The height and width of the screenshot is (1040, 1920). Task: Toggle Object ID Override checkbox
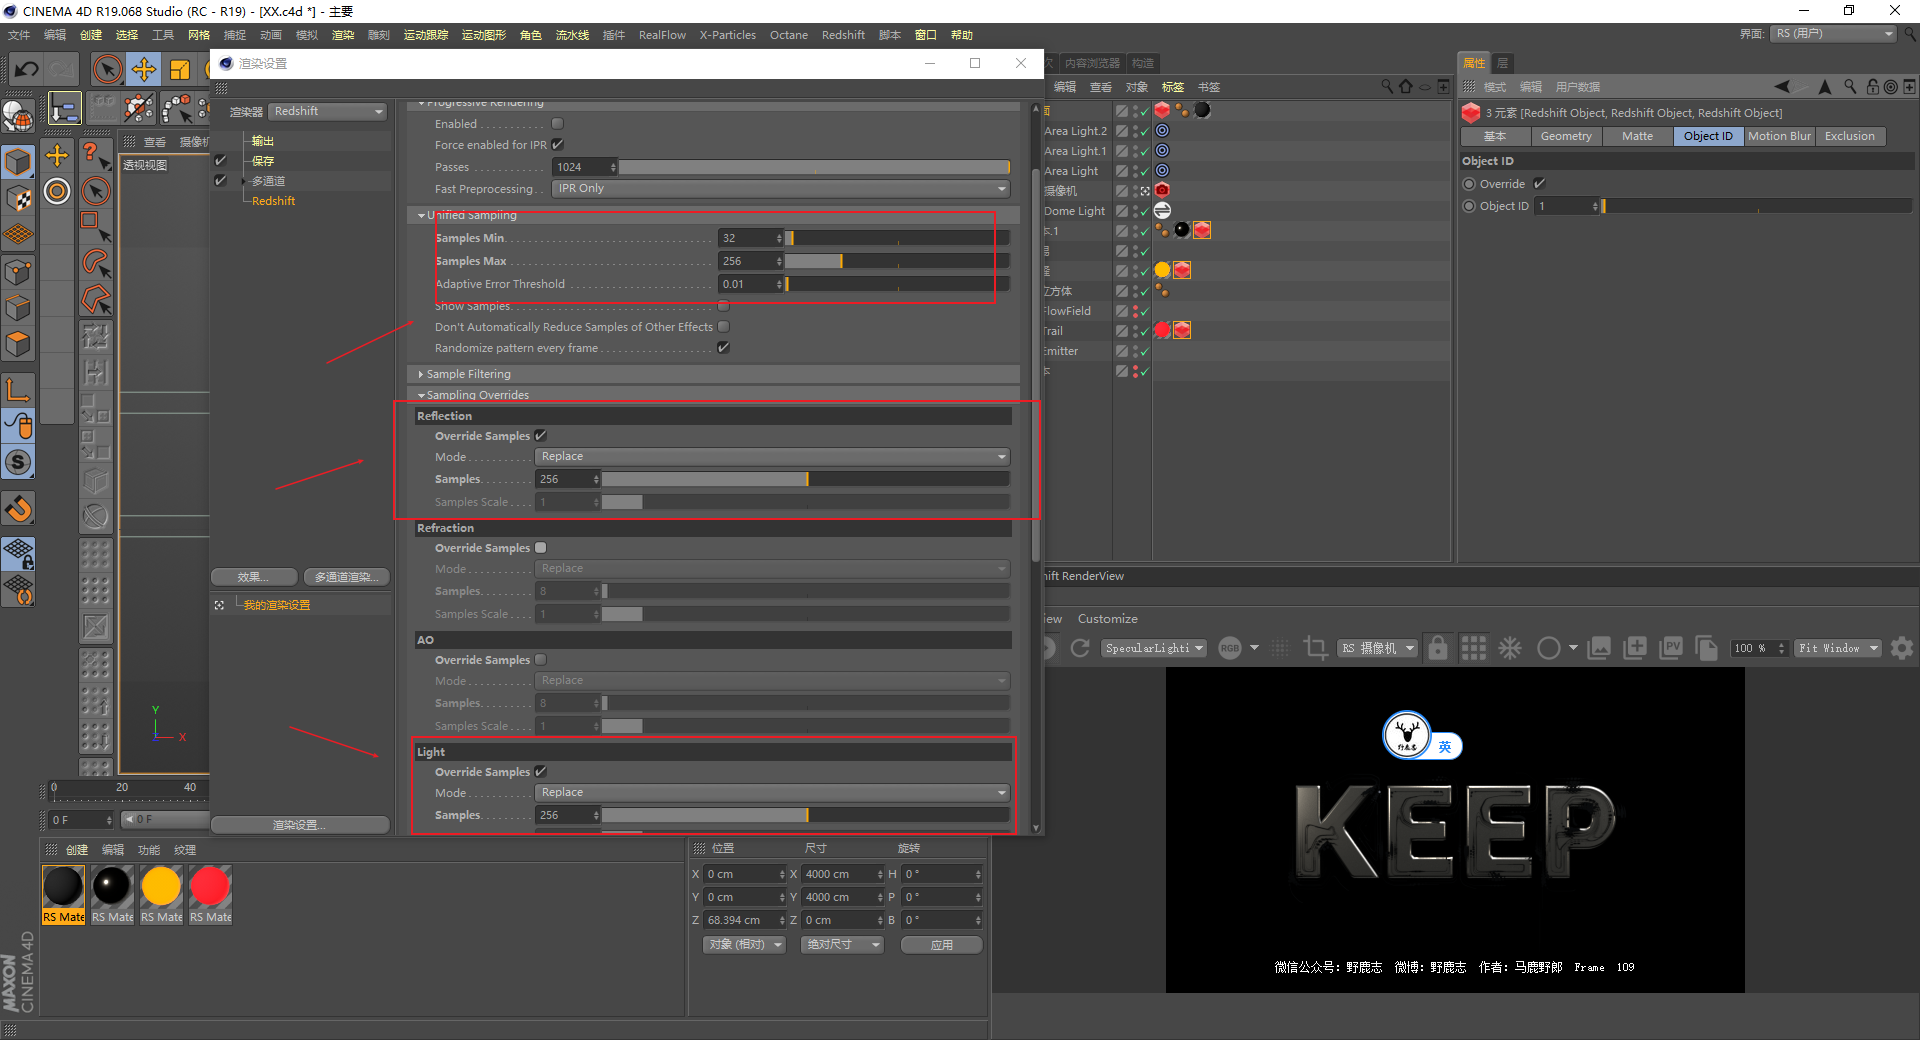pos(1539,184)
